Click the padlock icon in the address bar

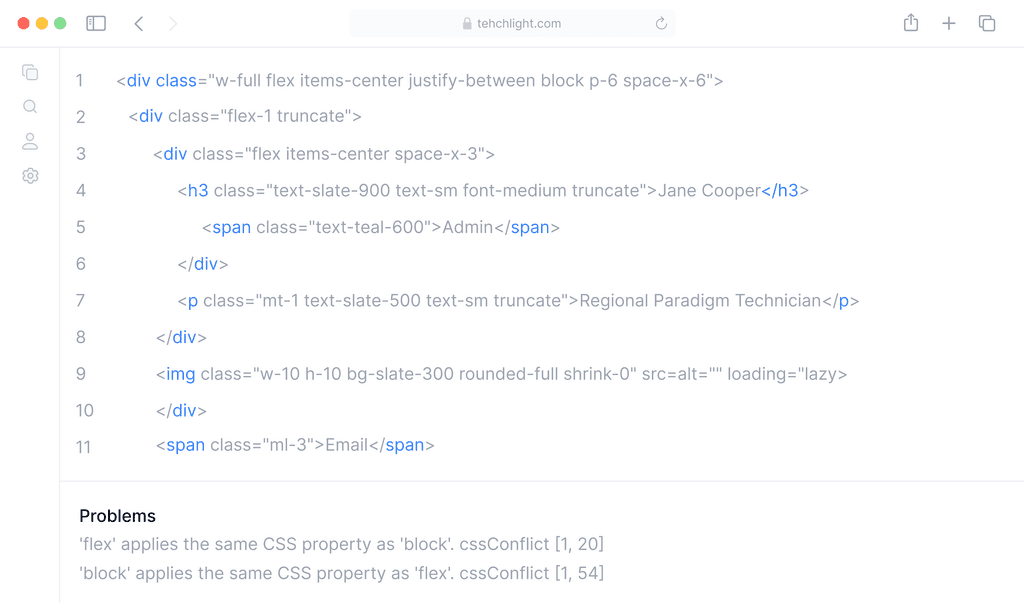[x=467, y=23]
